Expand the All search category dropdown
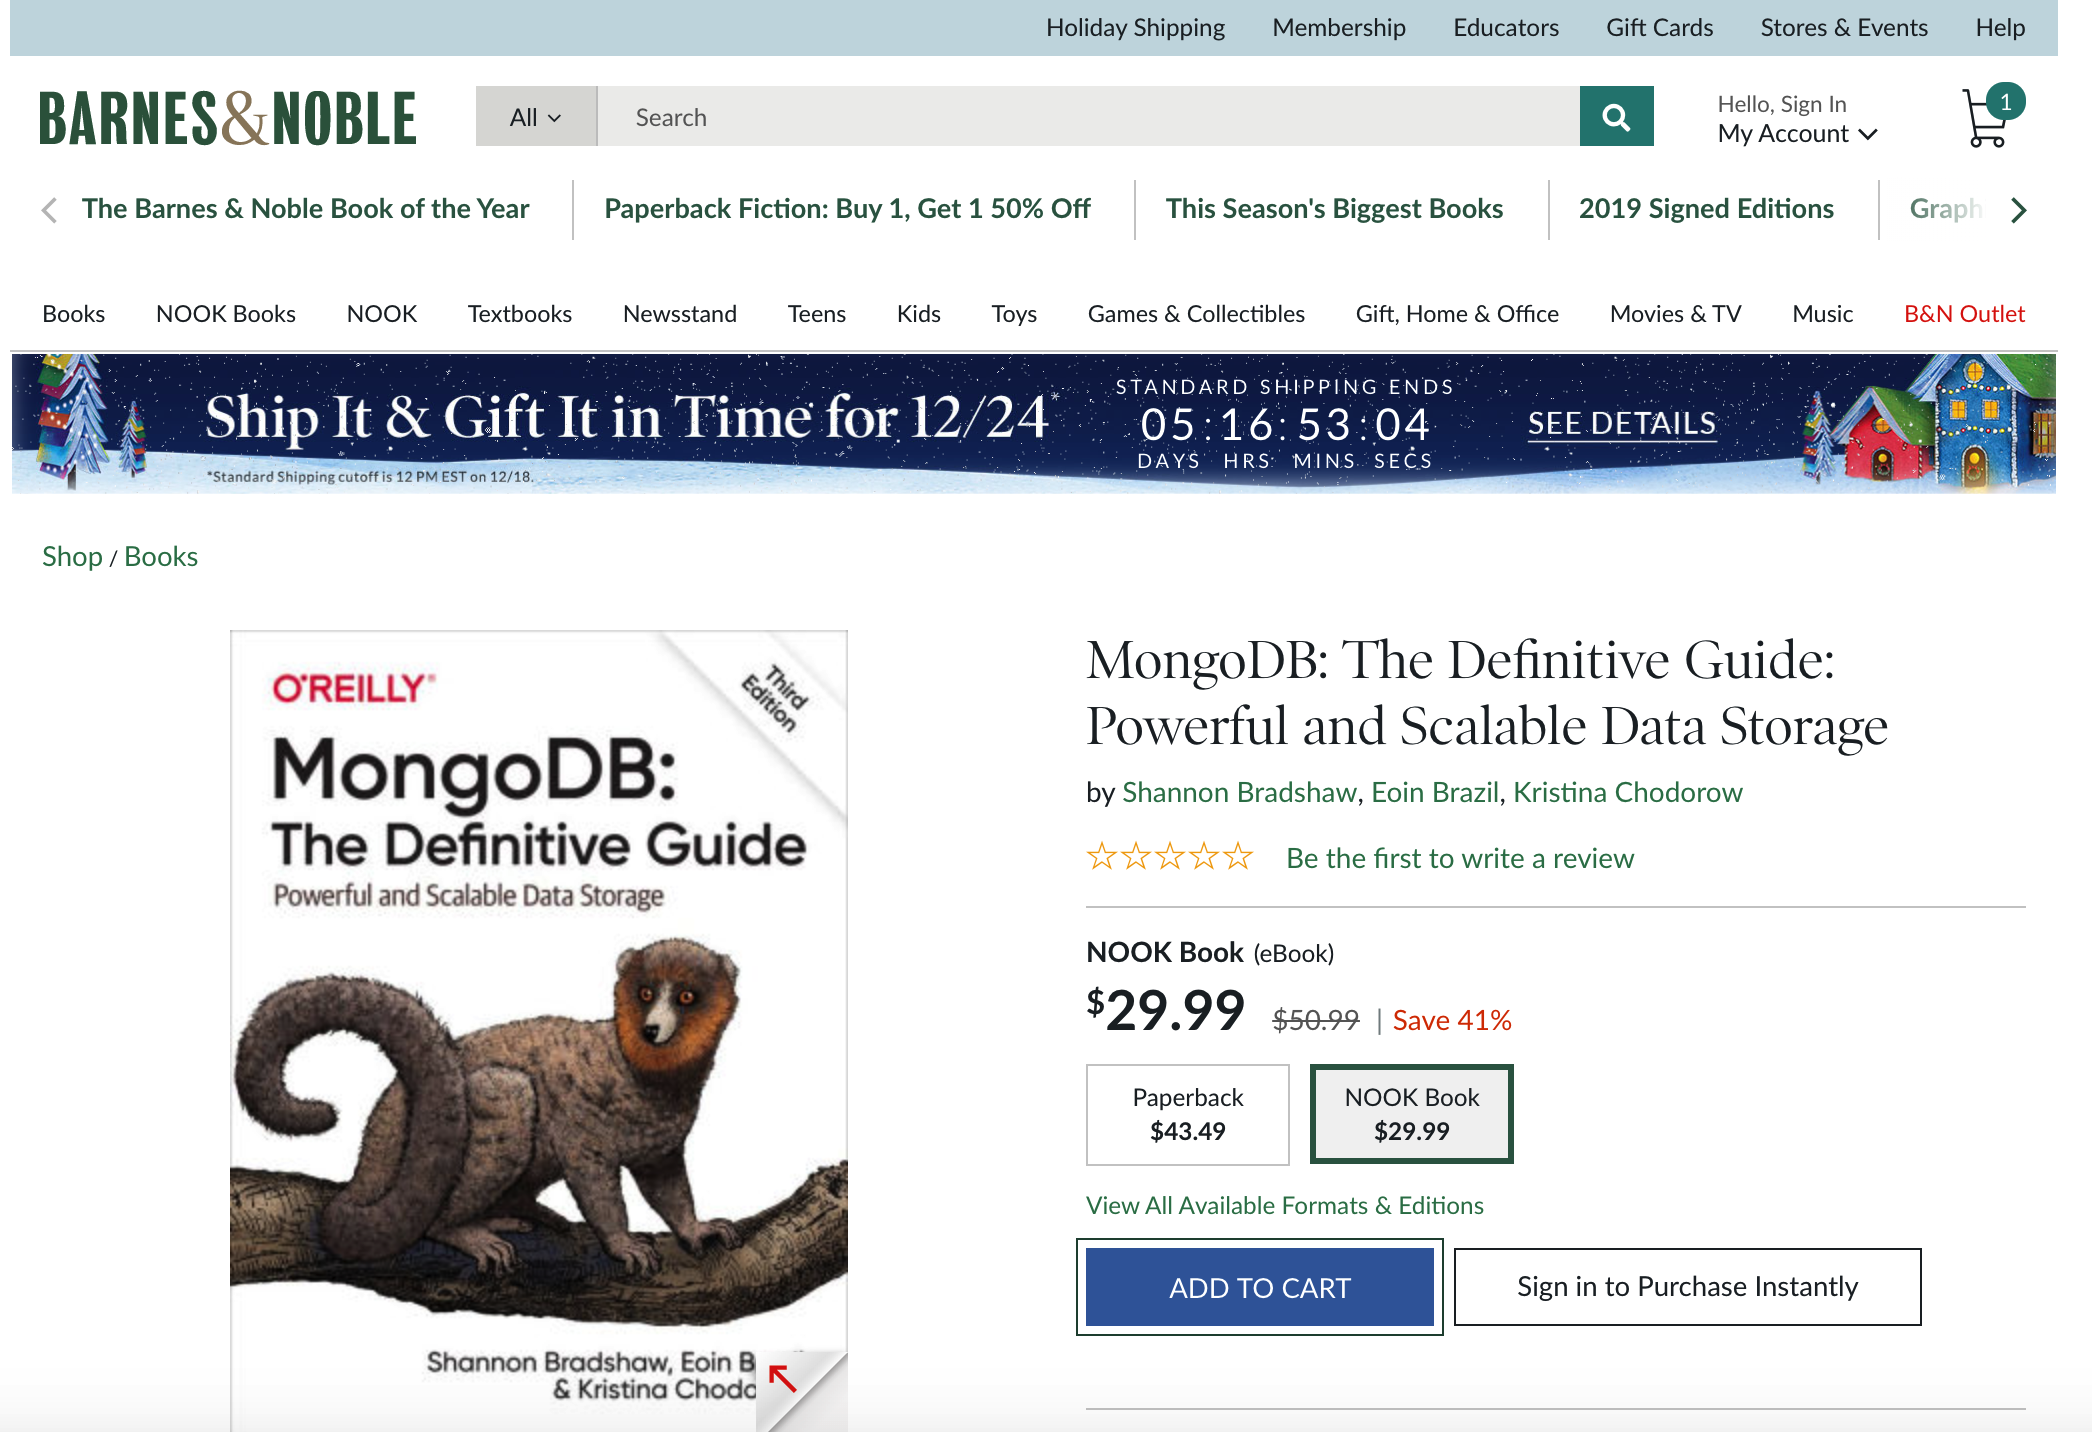The width and height of the screenshot is (2092, 1432). (536, 116)
